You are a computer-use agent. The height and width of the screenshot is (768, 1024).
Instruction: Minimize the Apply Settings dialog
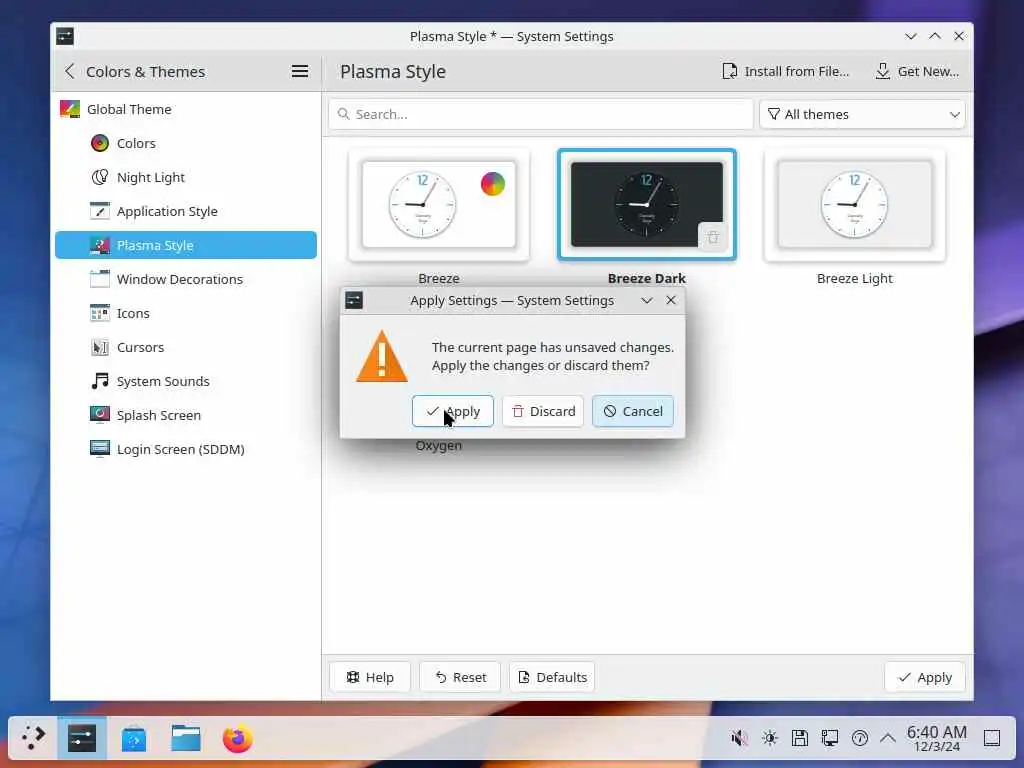pyautogui.click(x=647, y=300)
